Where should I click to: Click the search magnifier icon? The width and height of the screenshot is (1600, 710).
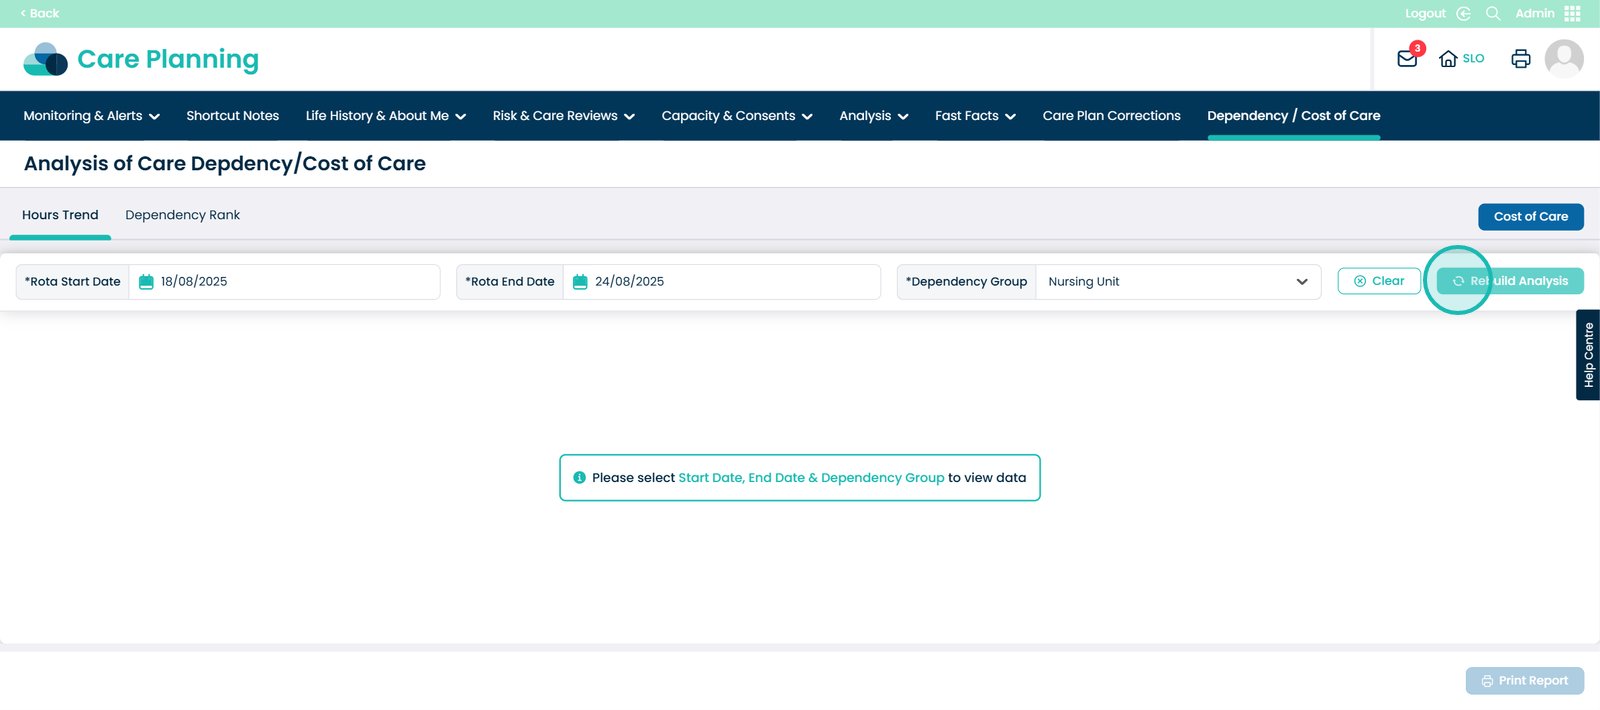tap(1493, 13)
